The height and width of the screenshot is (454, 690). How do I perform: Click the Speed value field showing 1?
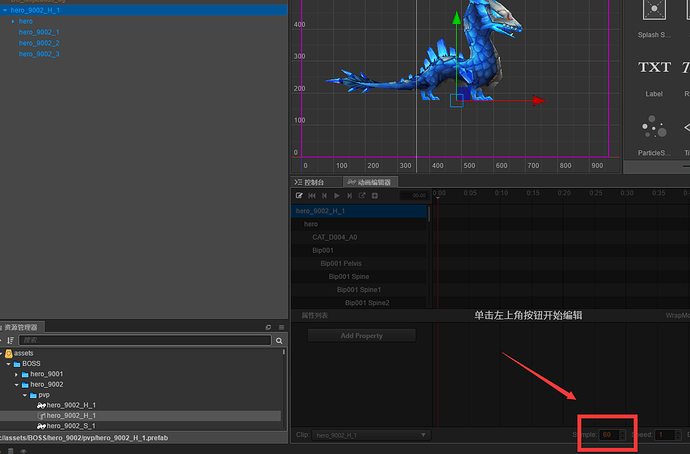[665, 435]
